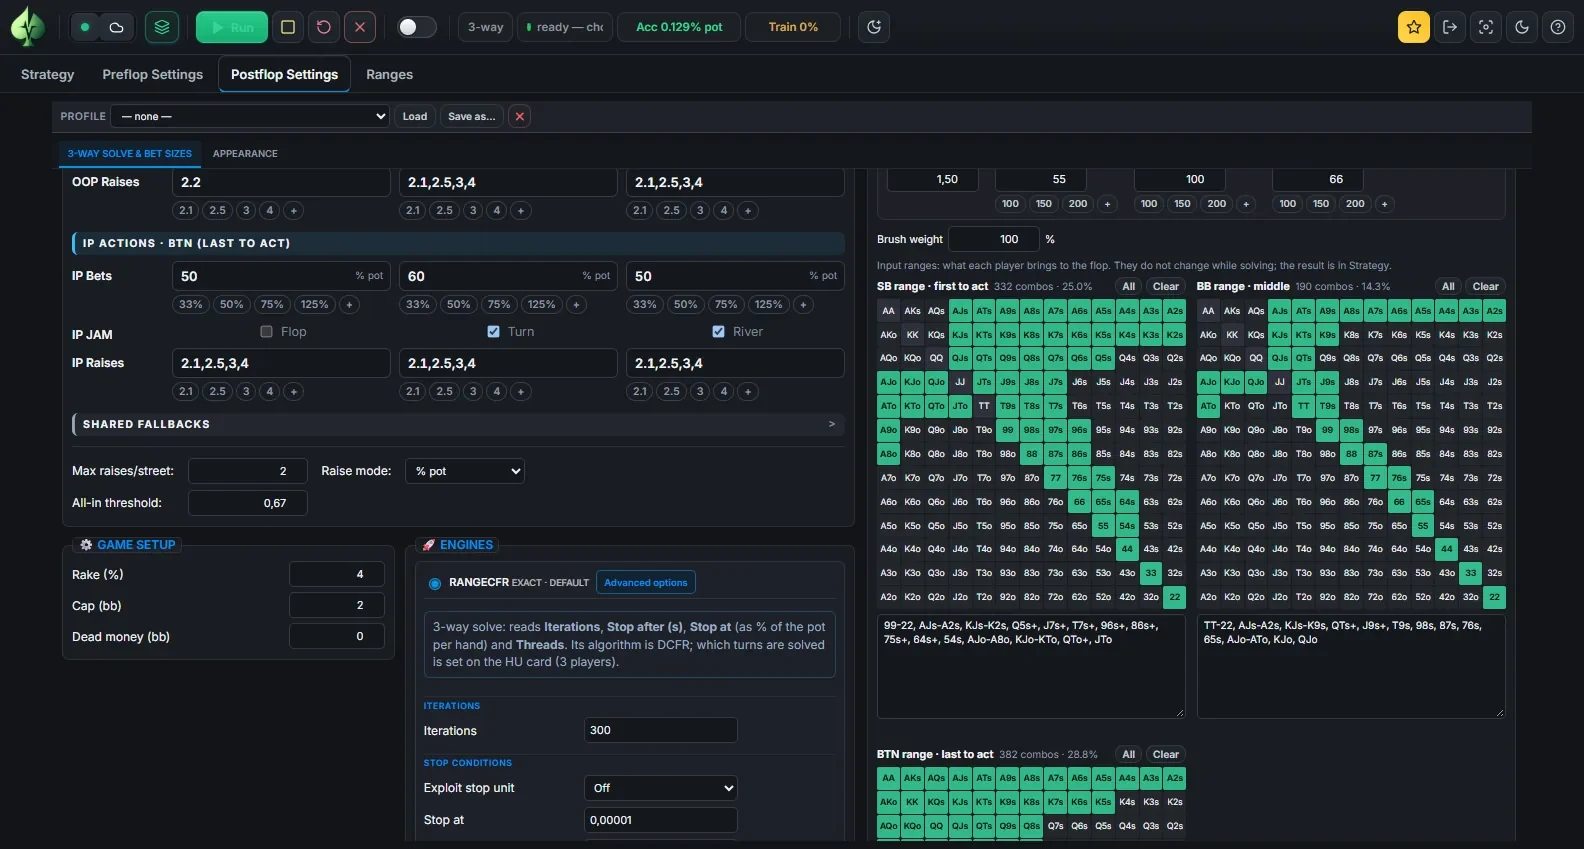Click the green Run button

tap(232, 27)
